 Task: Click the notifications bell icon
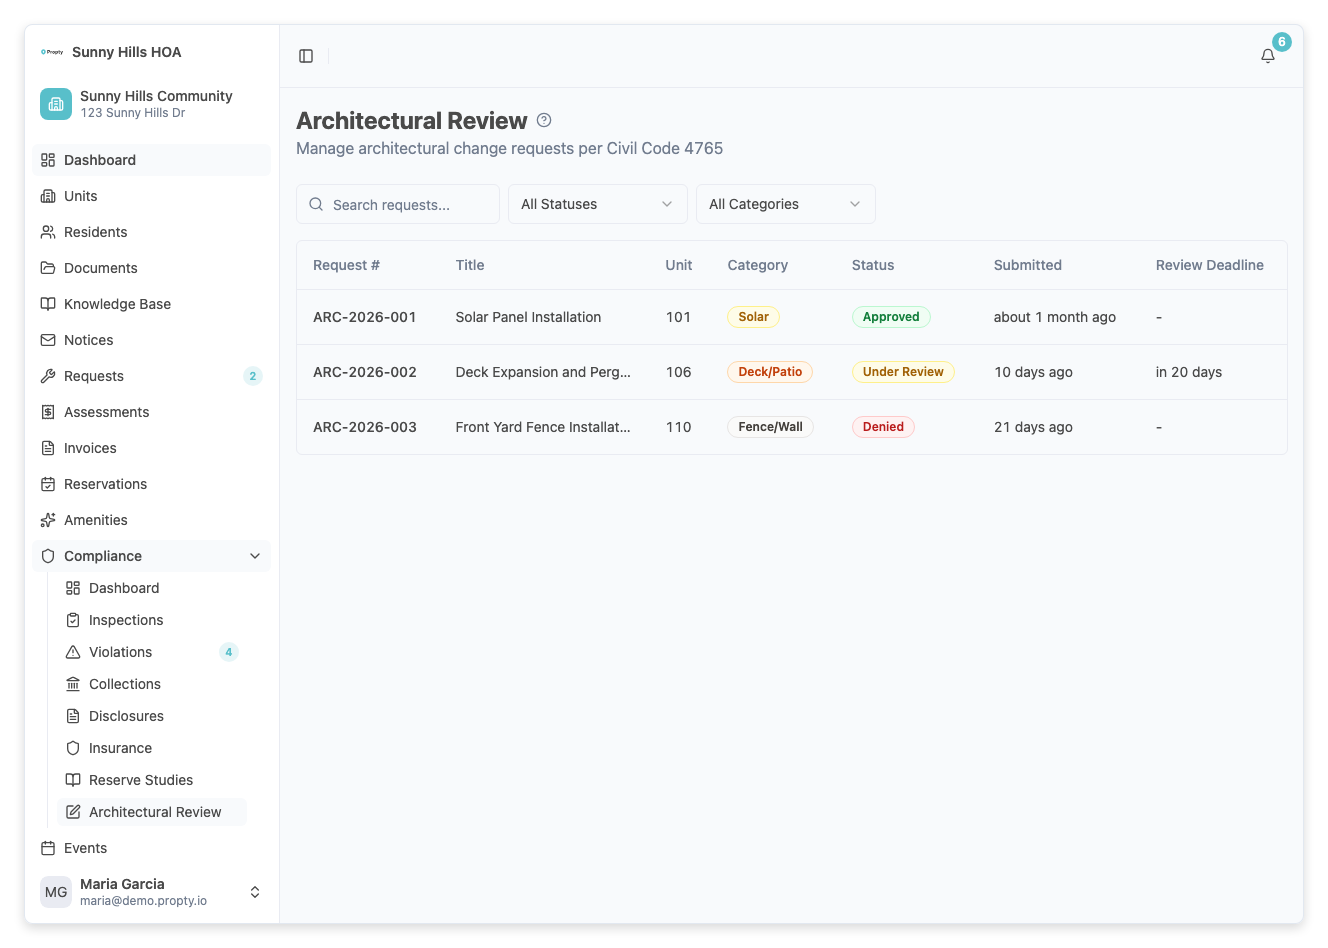[1267, 56]
